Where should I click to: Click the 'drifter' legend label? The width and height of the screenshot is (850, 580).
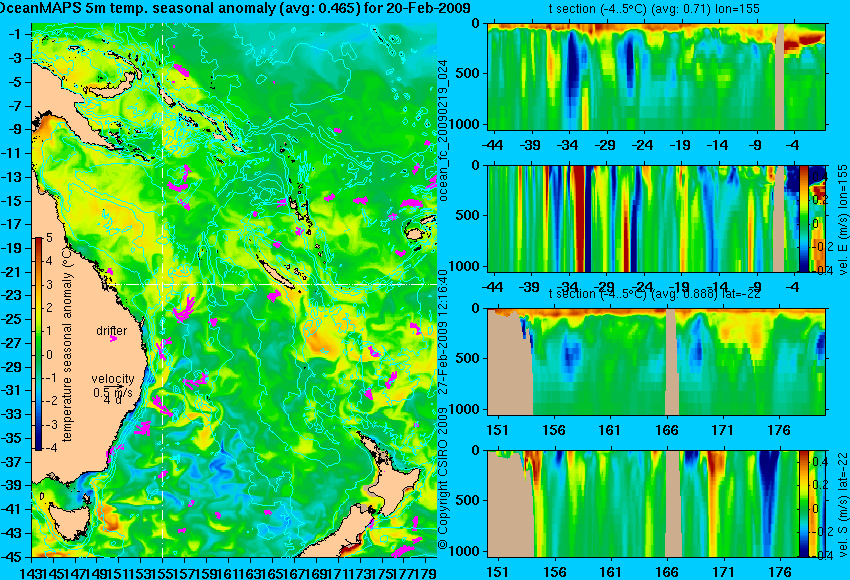pyautogui.click(x=112, y=331)
